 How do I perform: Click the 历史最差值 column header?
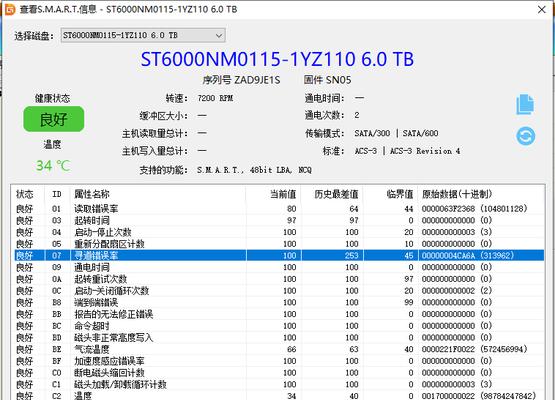(336, 194)
